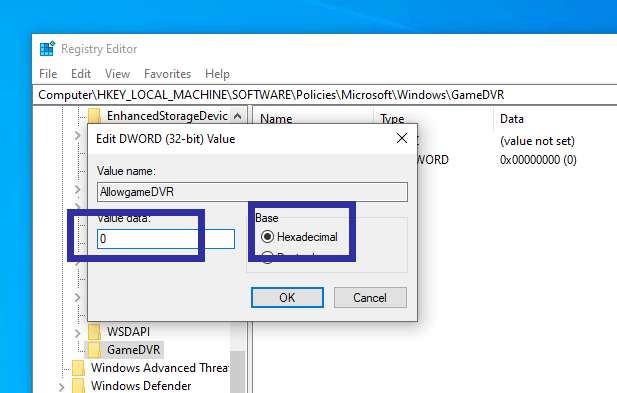Close the Edit DWORD dialog
The height and width of the screenshot is (393, 617).
pos(402,138)
